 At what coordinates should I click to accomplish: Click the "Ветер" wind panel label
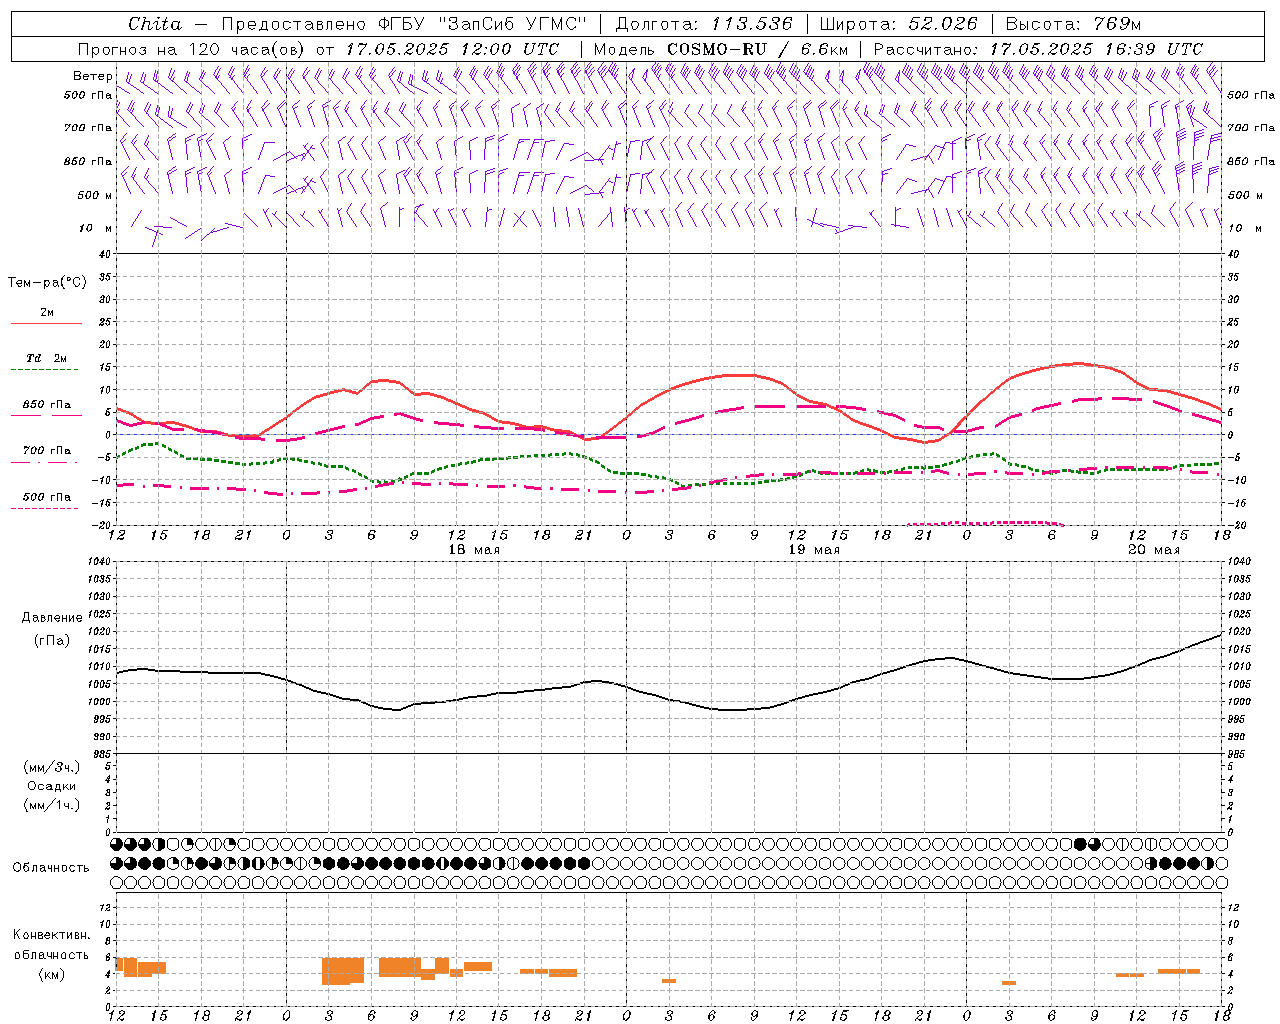93,76
